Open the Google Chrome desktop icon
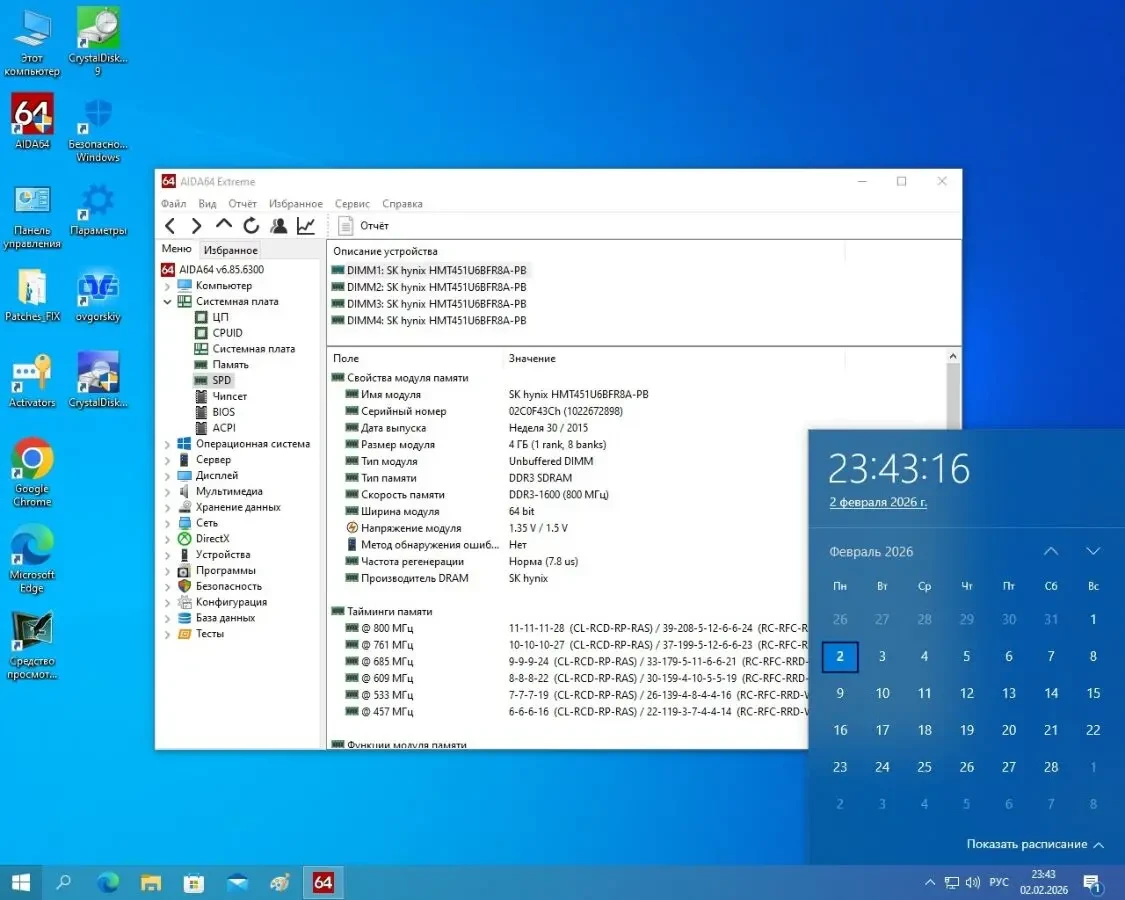1125x900 pixels. click(x=32, y=472)
